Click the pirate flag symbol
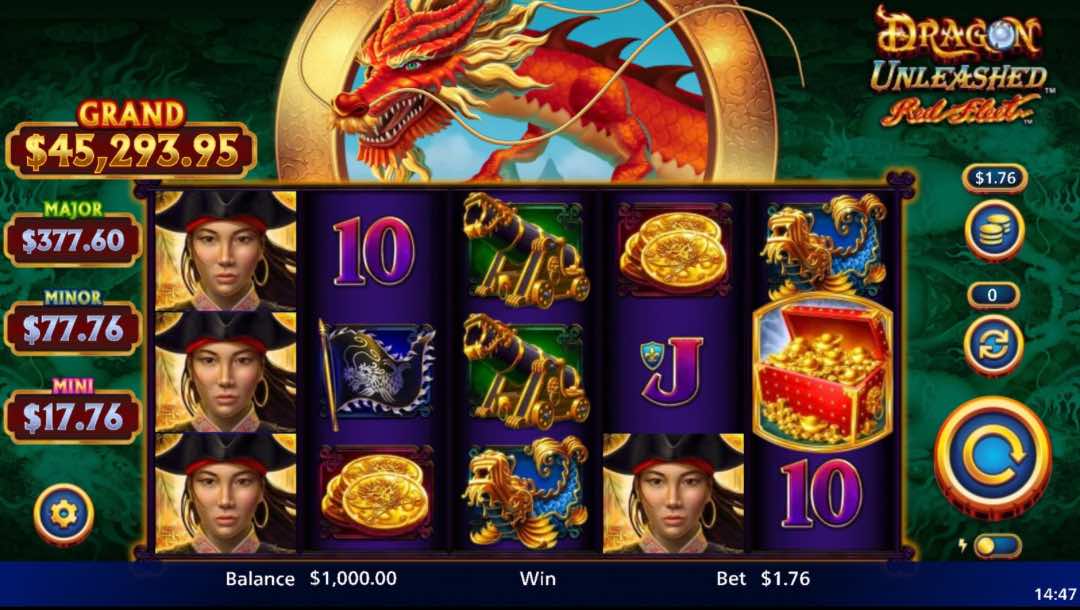The image size is (1080, 610). [377, 372]
